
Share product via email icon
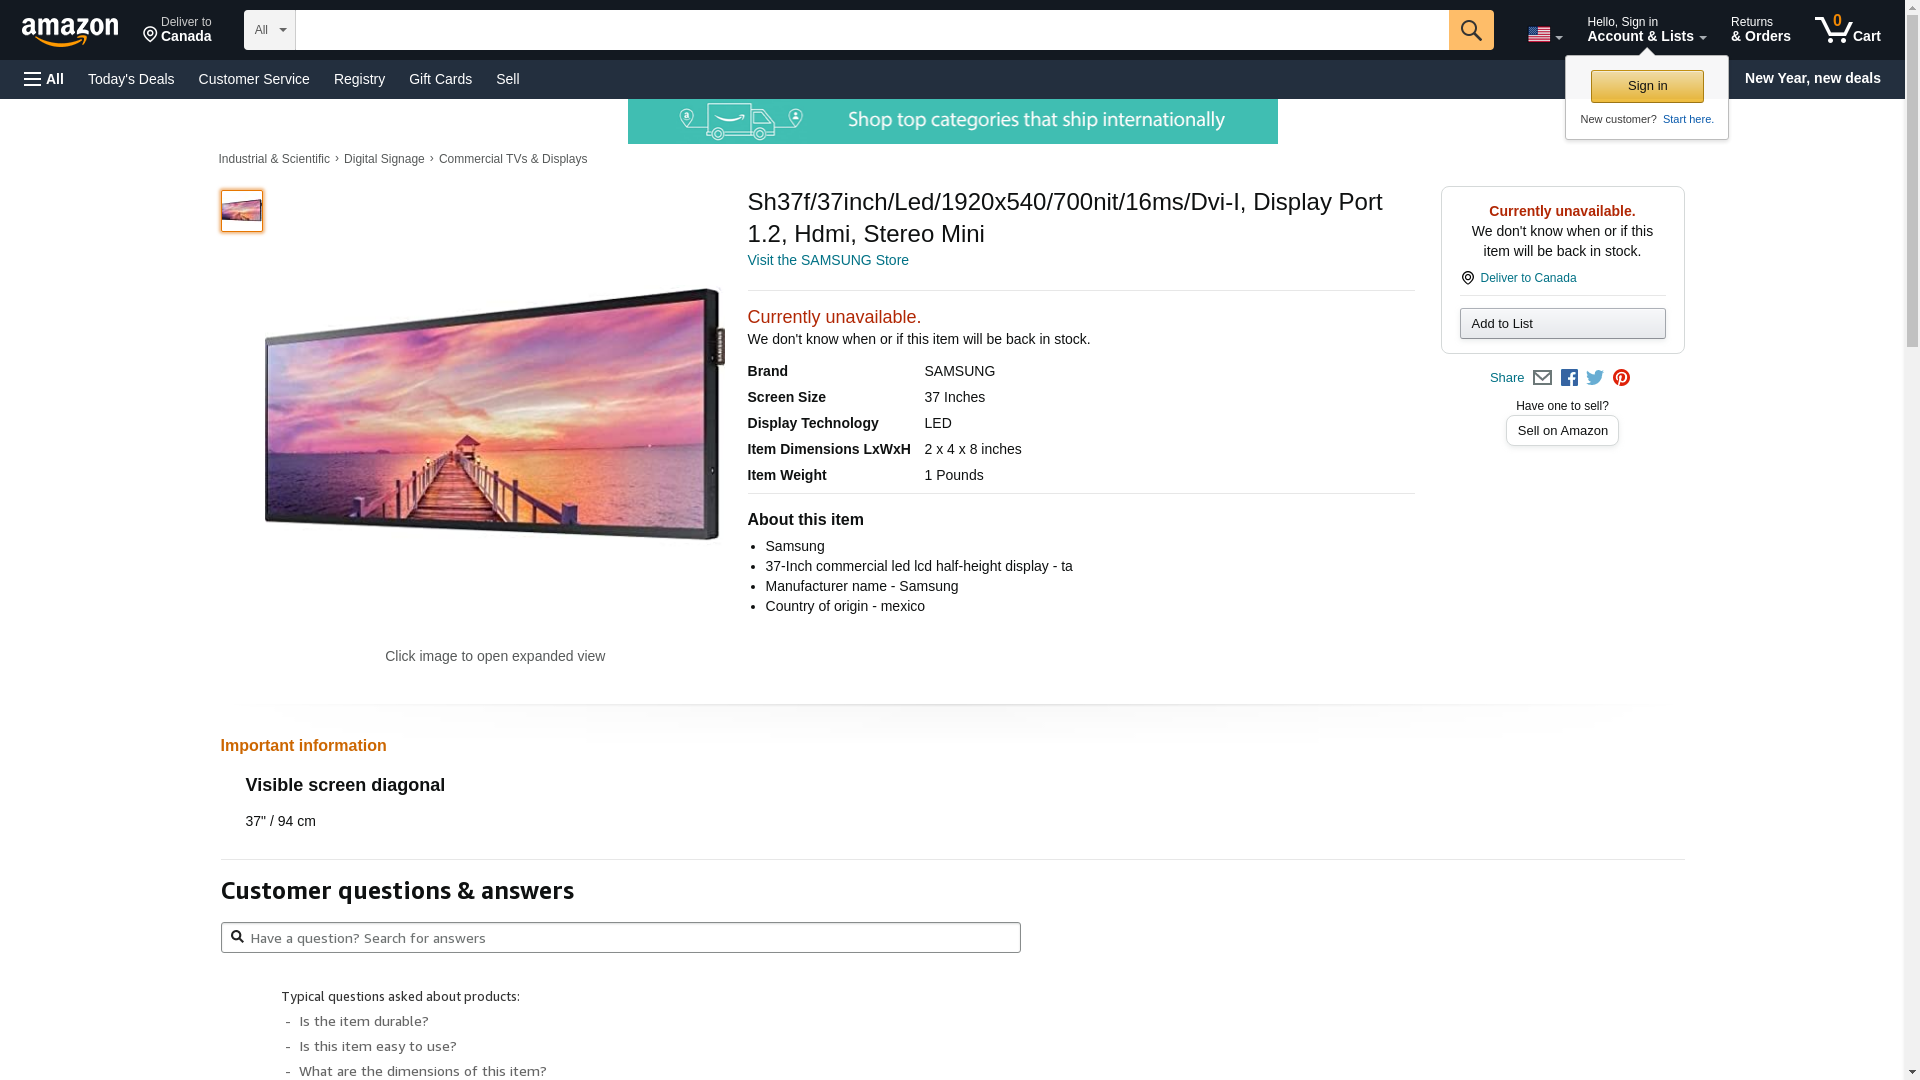pyautogui.click(x=1542, y=378)
